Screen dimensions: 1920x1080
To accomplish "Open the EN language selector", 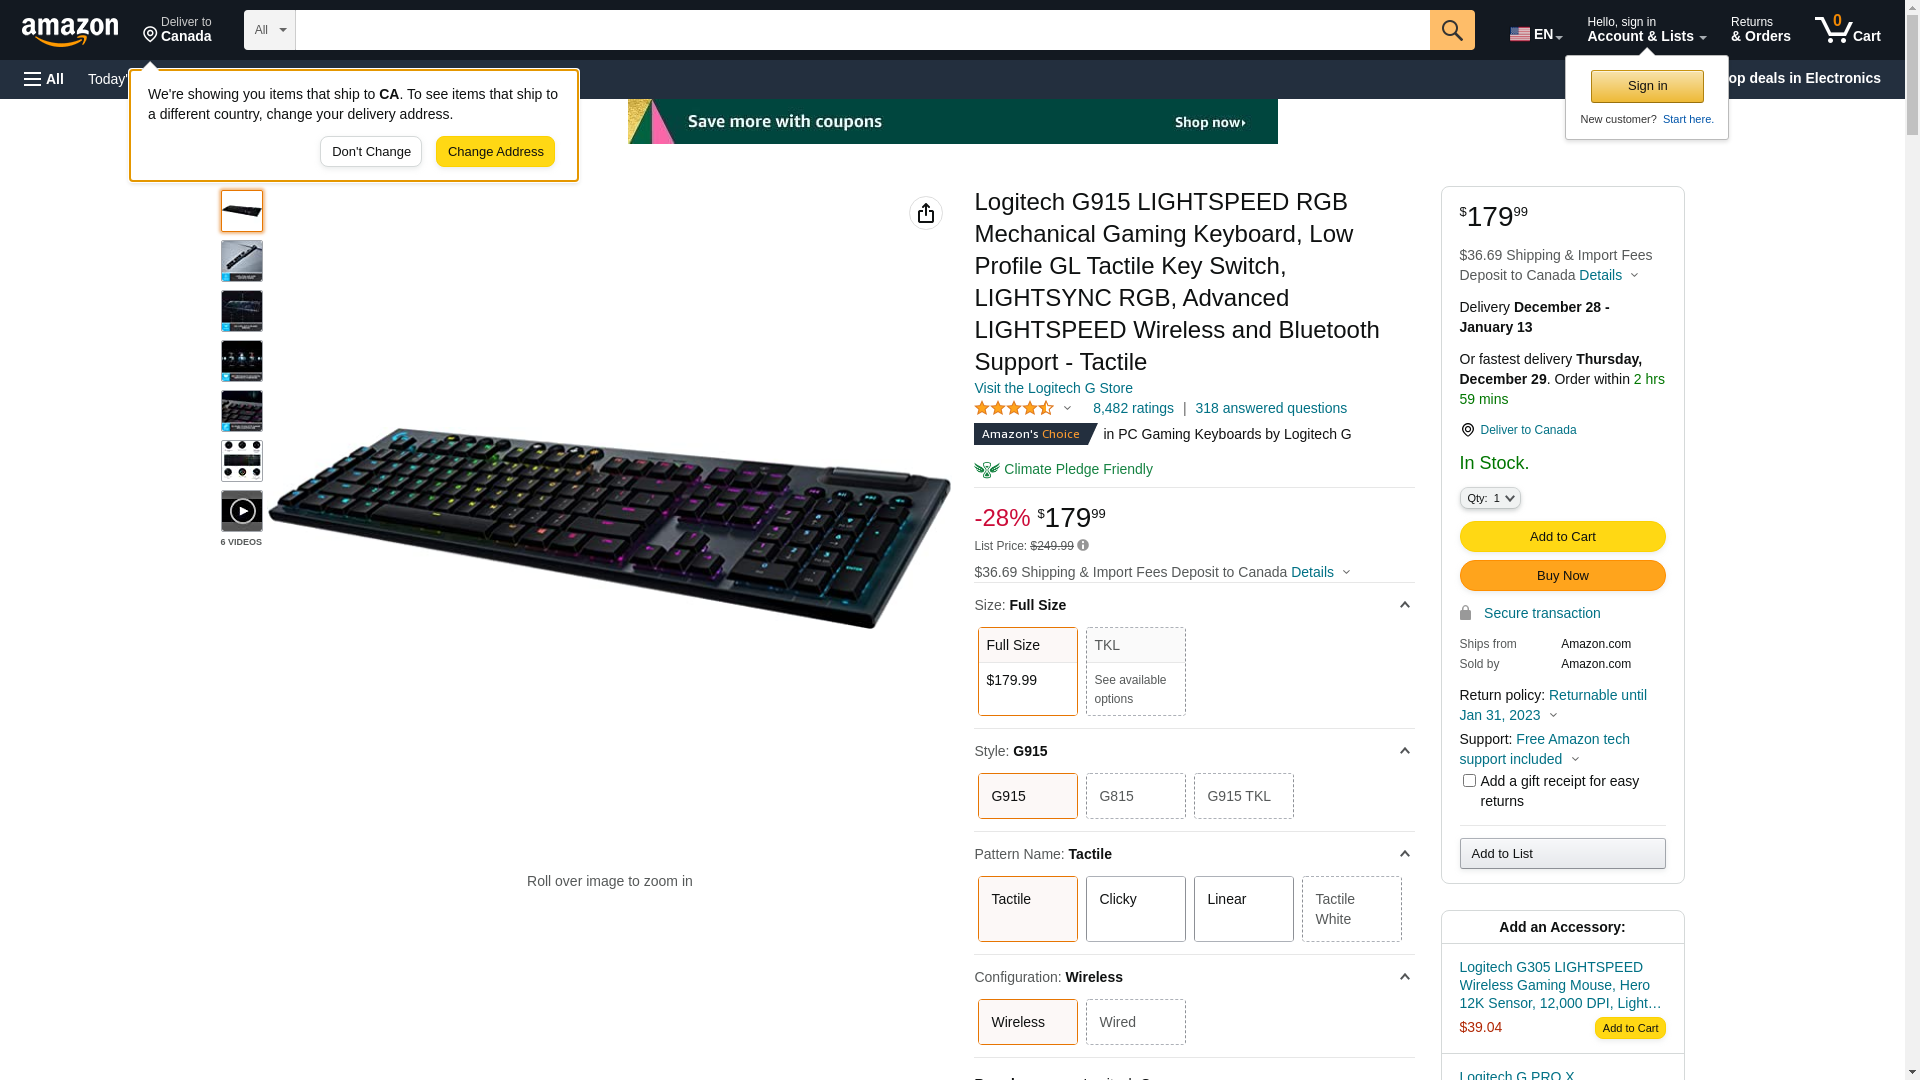I will click(1536, 34).
